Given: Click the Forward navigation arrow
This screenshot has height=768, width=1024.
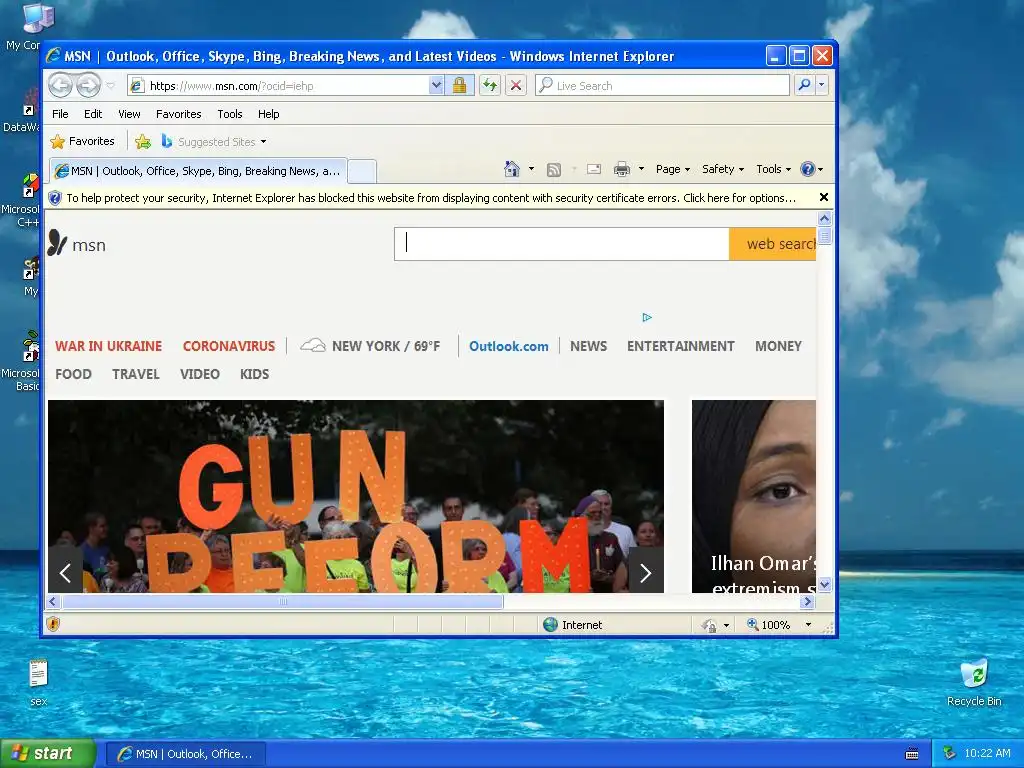Looking at the screenshot, I should click(x=89, y=86).
